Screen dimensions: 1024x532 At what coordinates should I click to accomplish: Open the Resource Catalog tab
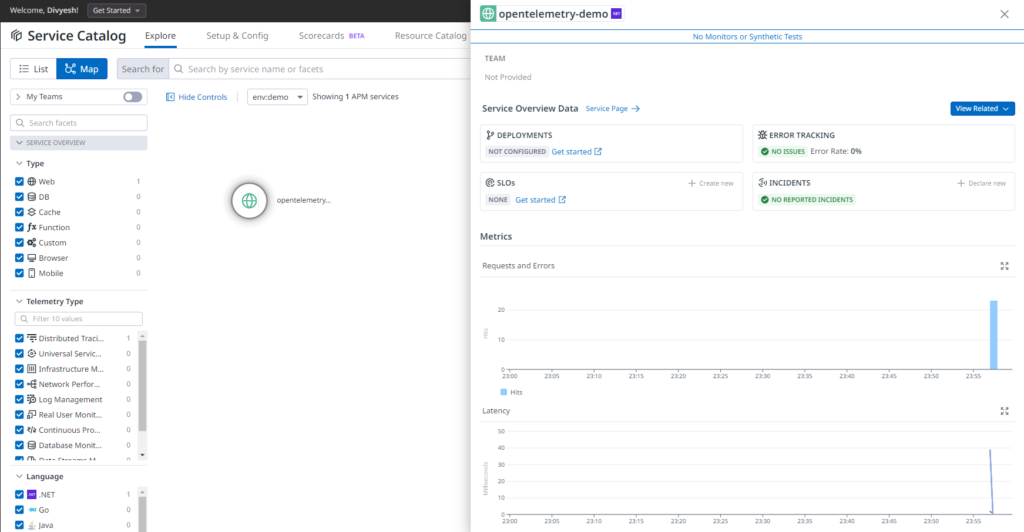pos(430,36)
